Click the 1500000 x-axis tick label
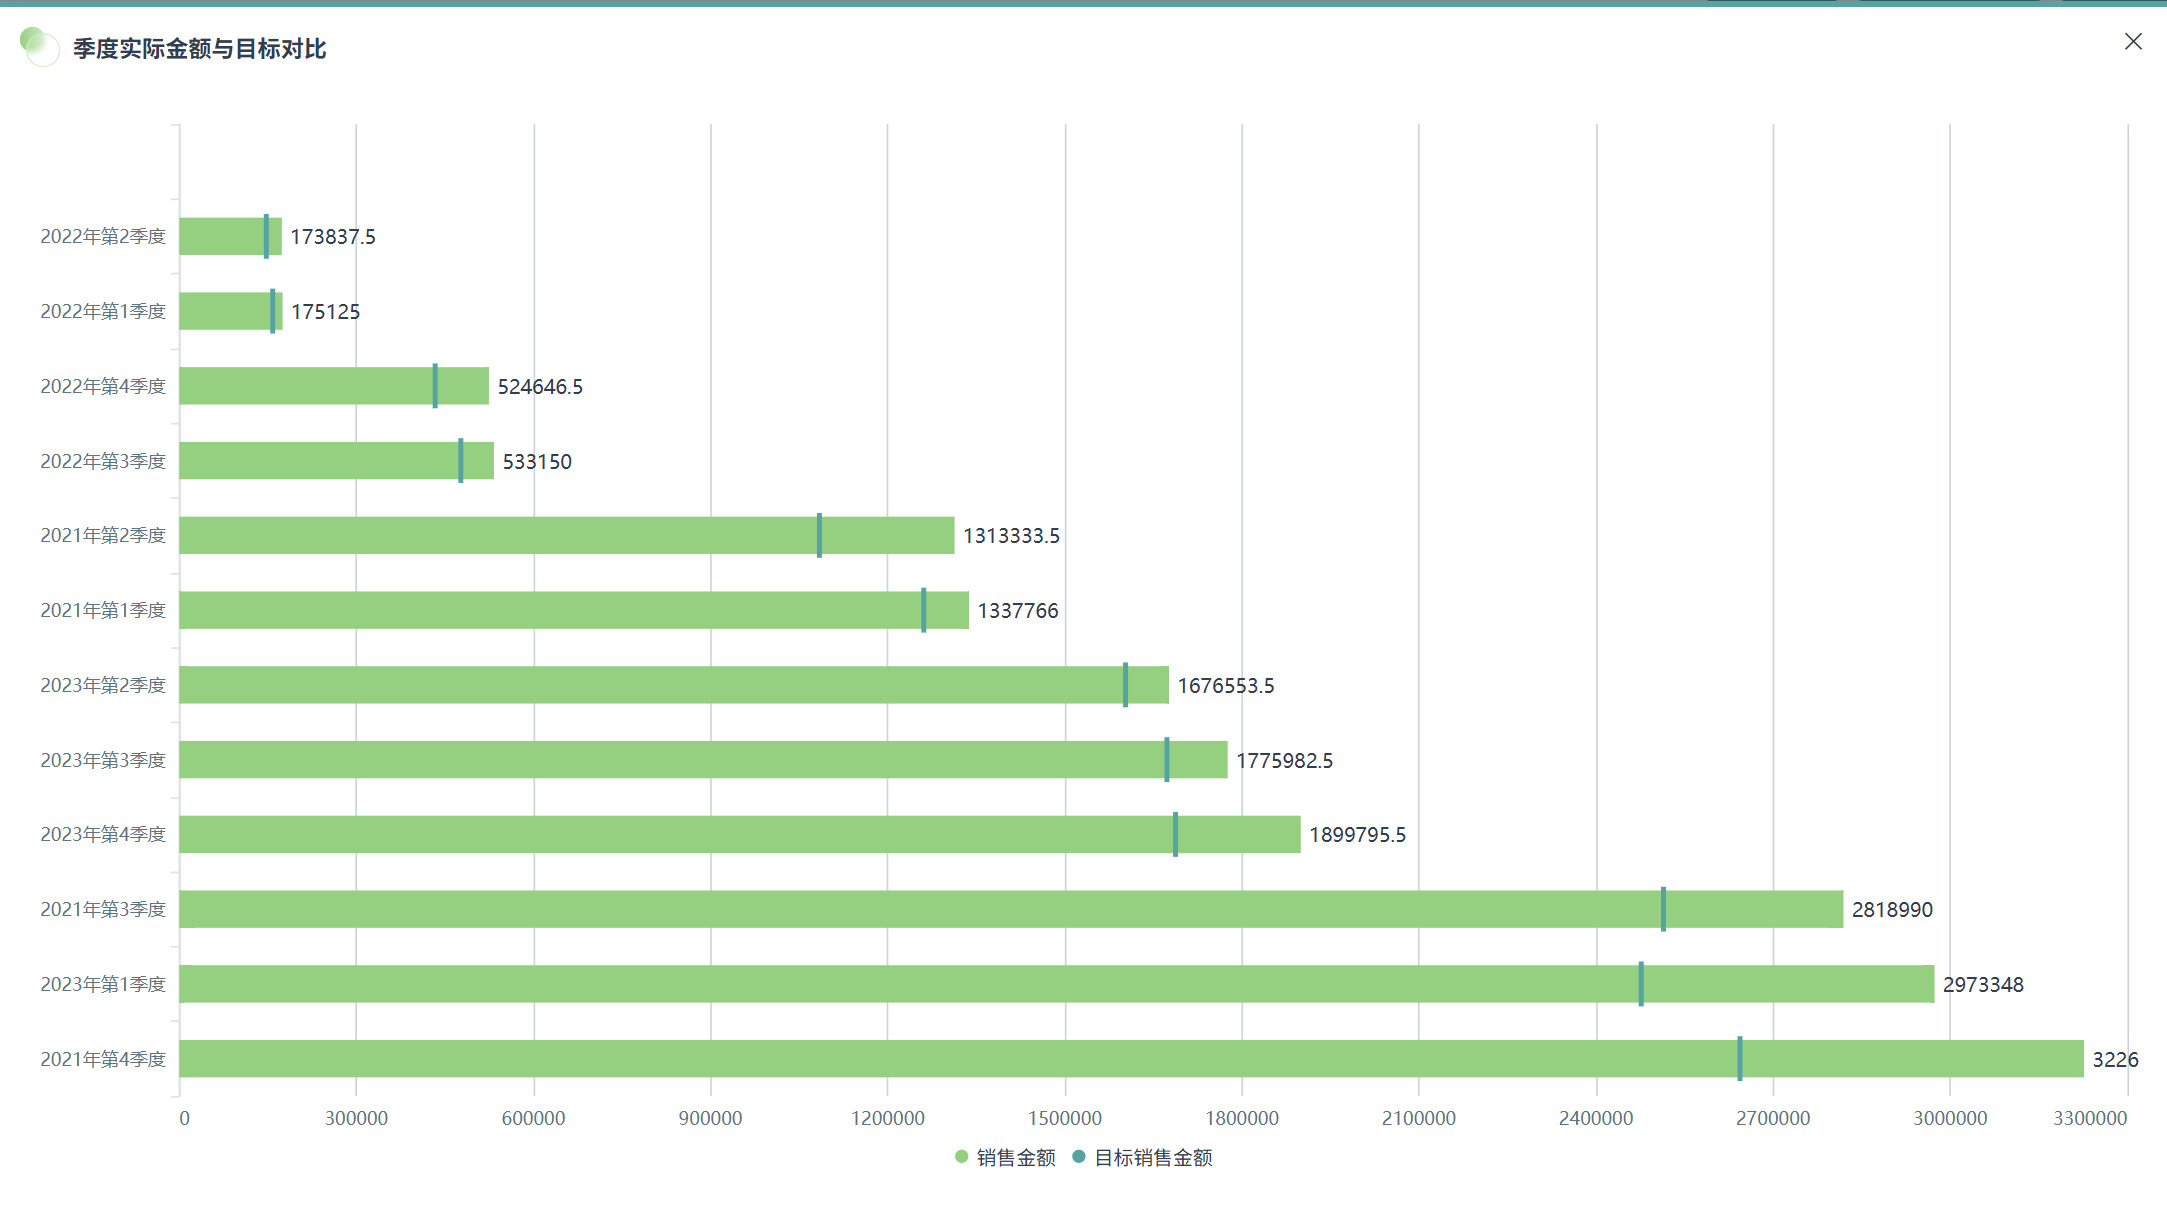The height and width of the screenshot is (1212, 2167). [1065, 1118]
